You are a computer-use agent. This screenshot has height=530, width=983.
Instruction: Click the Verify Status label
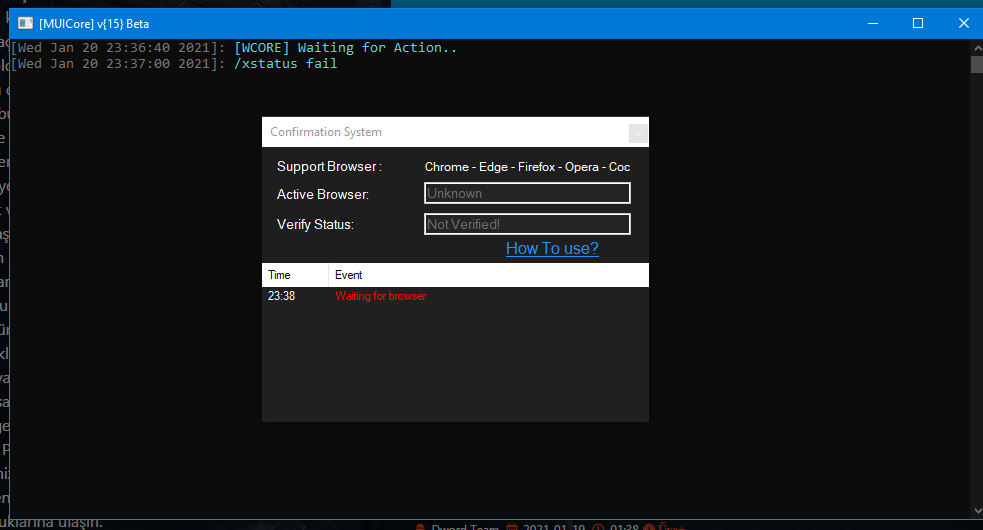[315, 225]
